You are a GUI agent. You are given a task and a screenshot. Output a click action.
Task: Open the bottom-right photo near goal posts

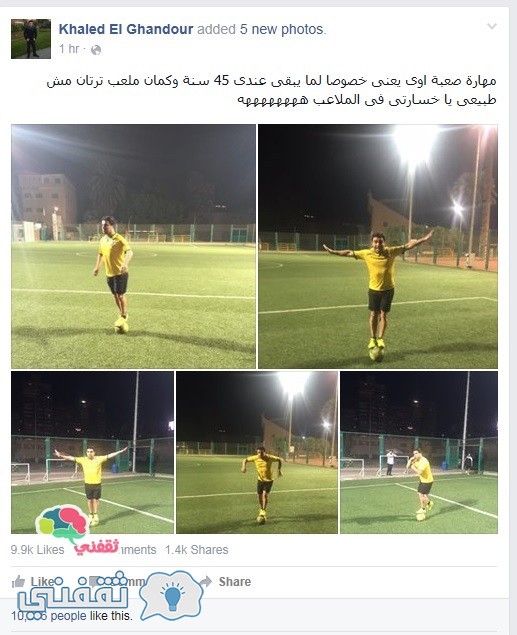pos(419,452)
